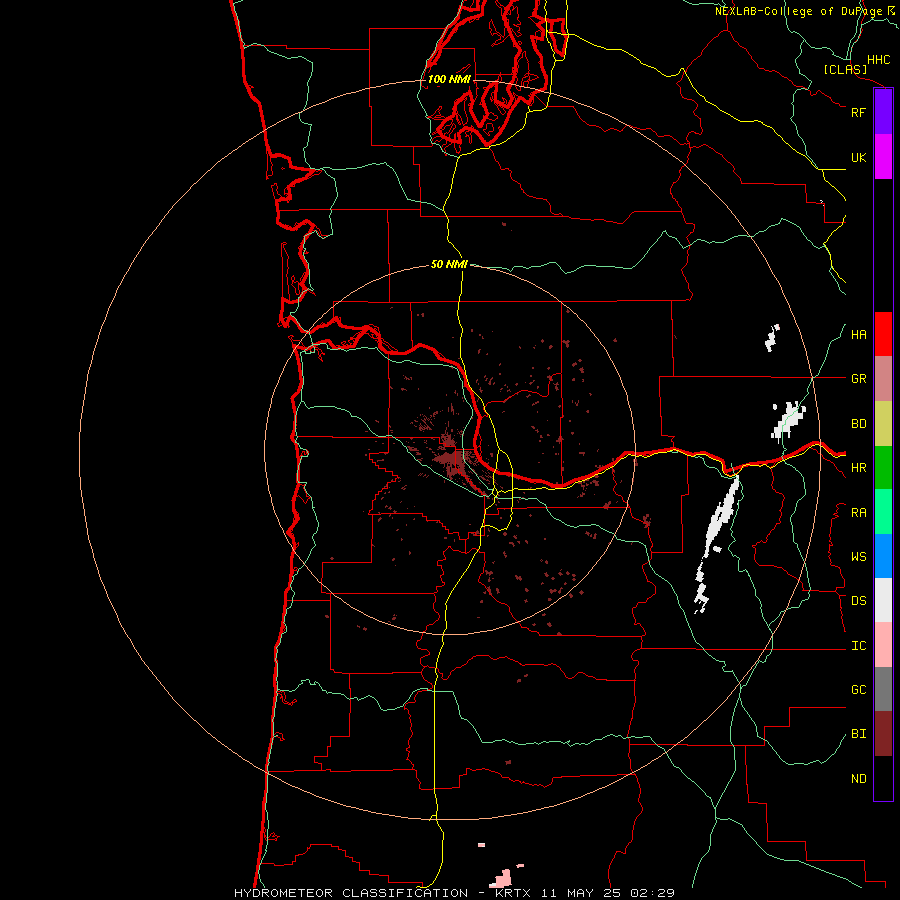Click the light pink IC legend swatch
The height and width of the screenshot is (900, 900).
point(883,645)
